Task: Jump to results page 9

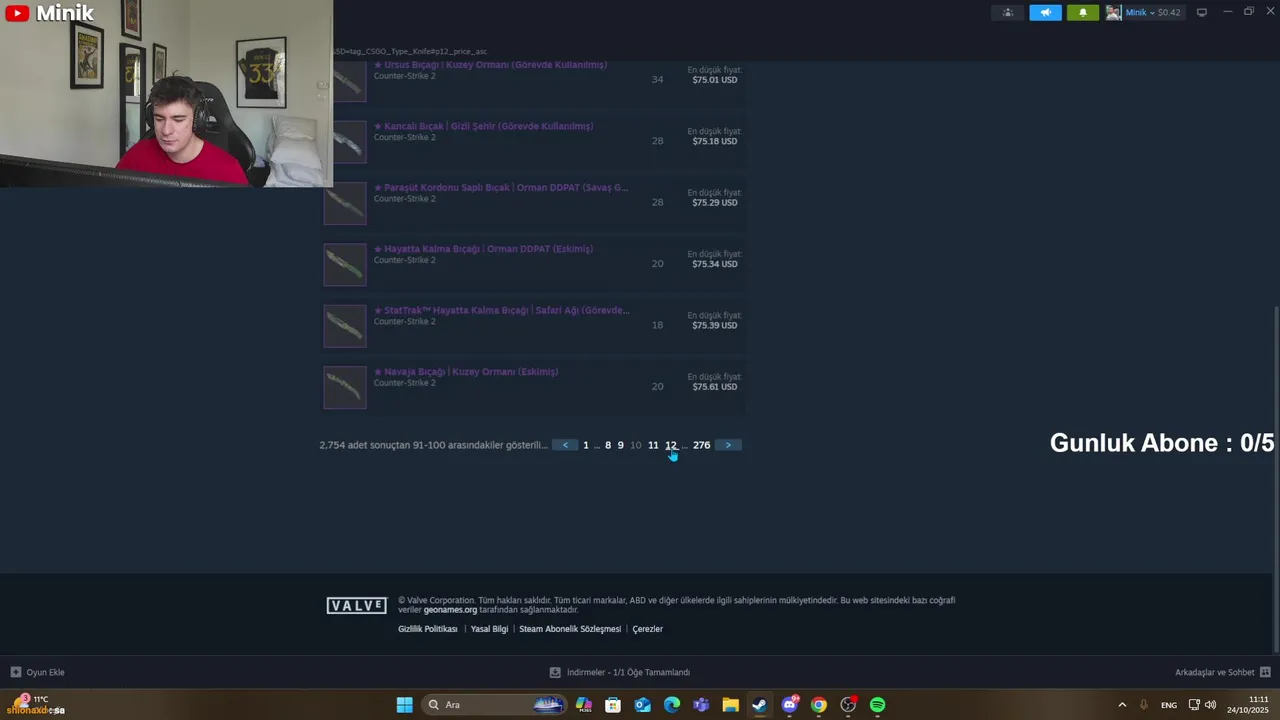Action: coord(620,445)
